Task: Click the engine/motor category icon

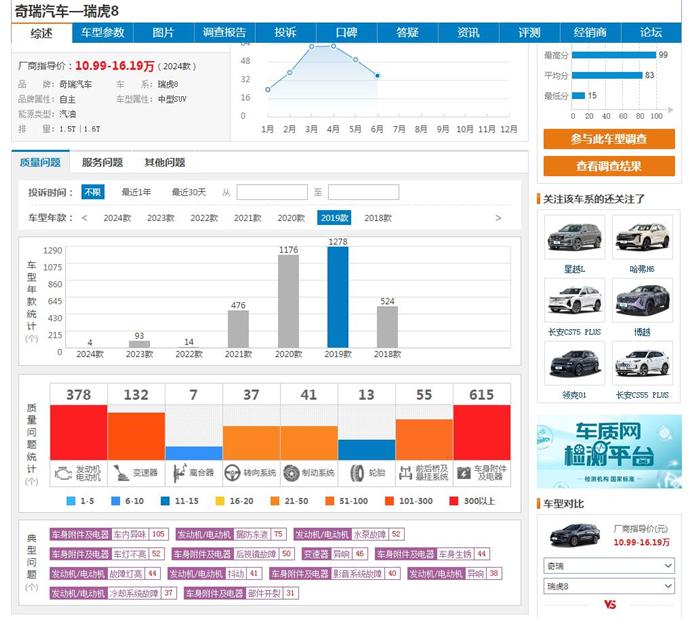Action: [63, 473]
